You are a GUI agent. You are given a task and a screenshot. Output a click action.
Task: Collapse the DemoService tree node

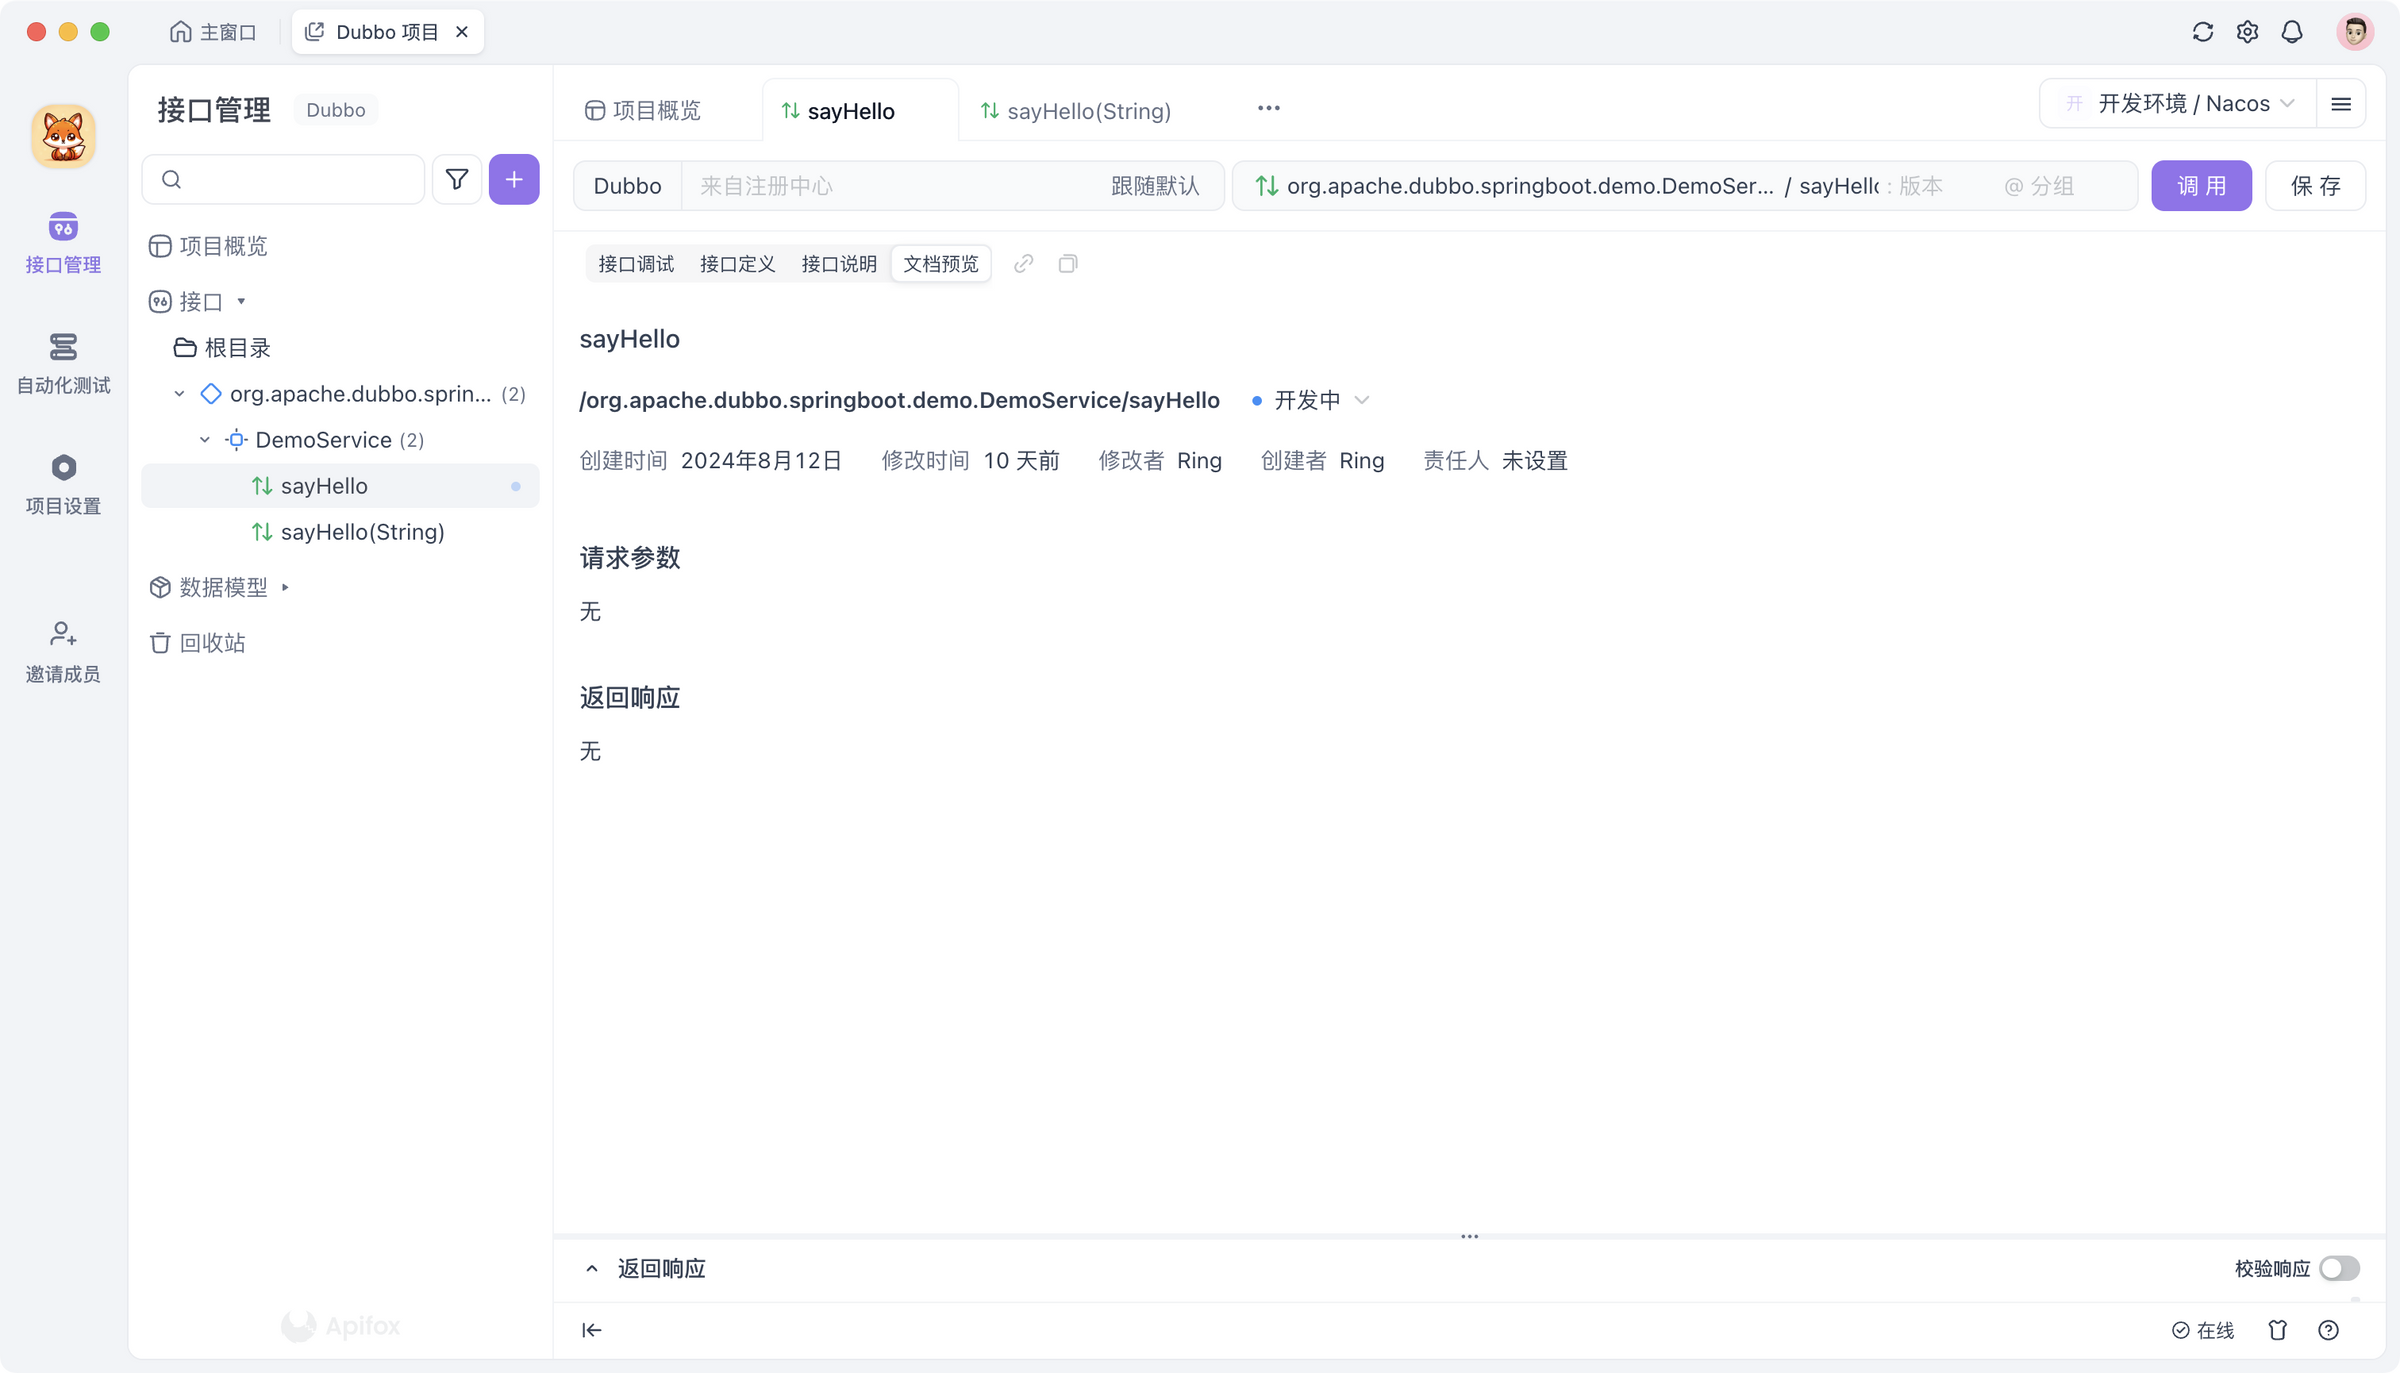tap(204, 439)
